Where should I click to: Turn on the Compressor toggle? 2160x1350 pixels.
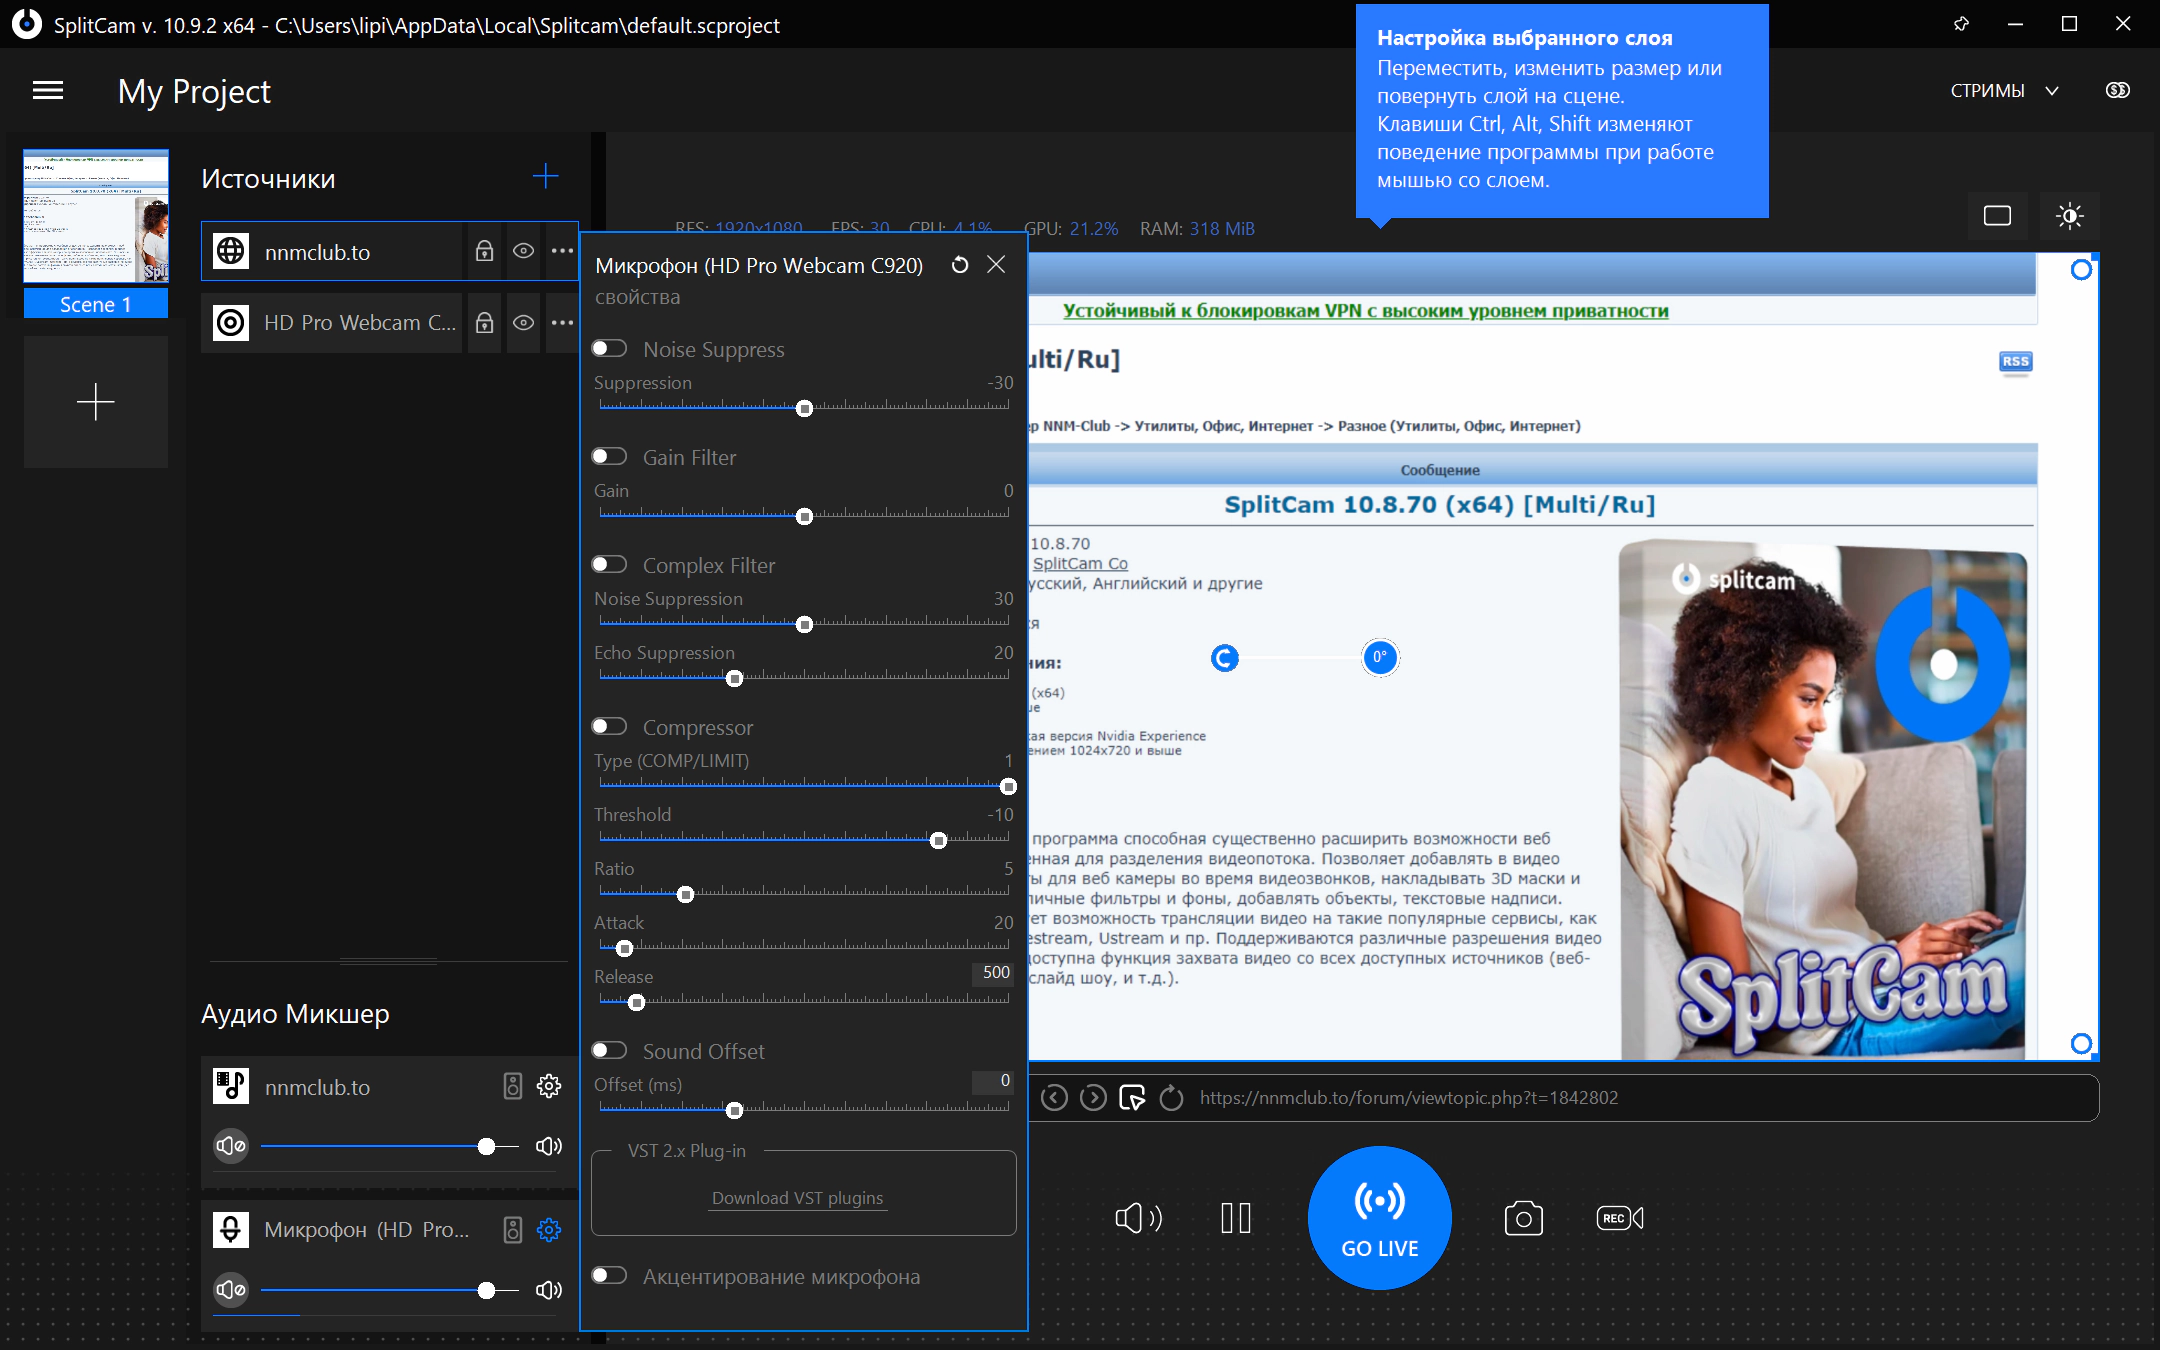pyautogui.click(x=609, y=726)
